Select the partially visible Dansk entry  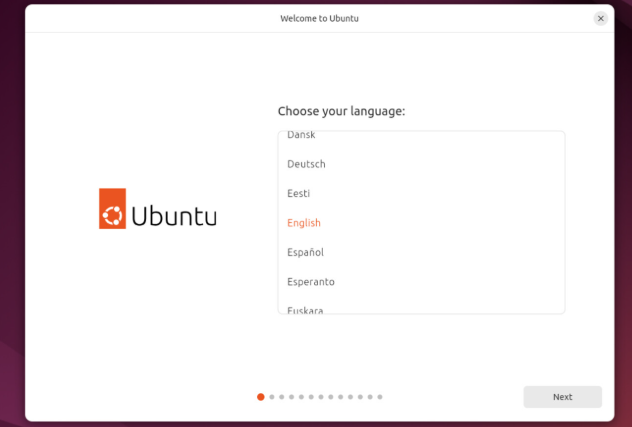(421, 135)
